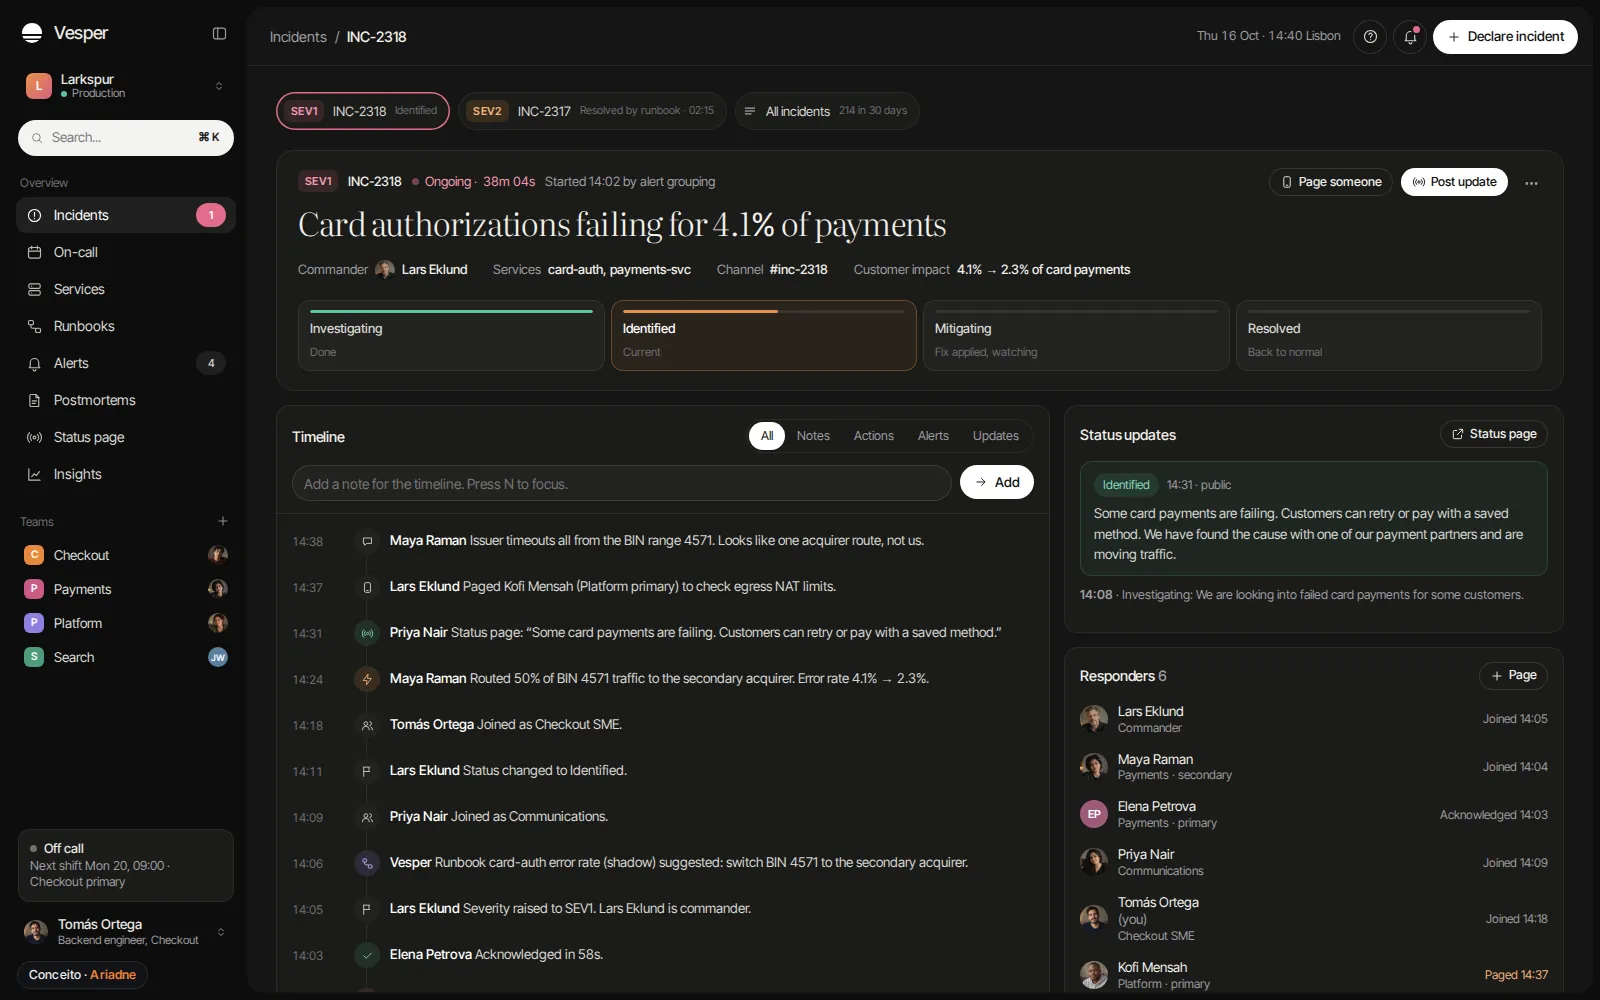Click the pager icon on 14:37 entry
The image size is (1600, 1000).
click(367, 587)
